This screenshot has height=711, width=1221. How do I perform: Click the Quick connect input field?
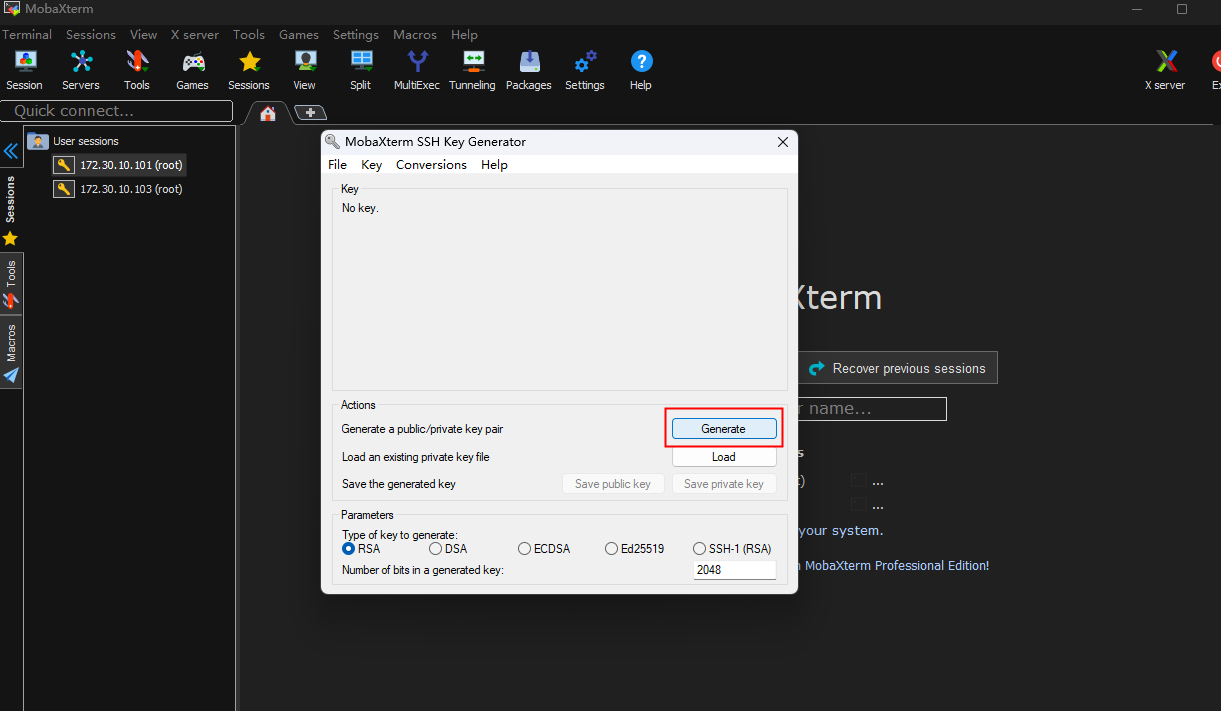pyautogui.click(x=117, y=111)
